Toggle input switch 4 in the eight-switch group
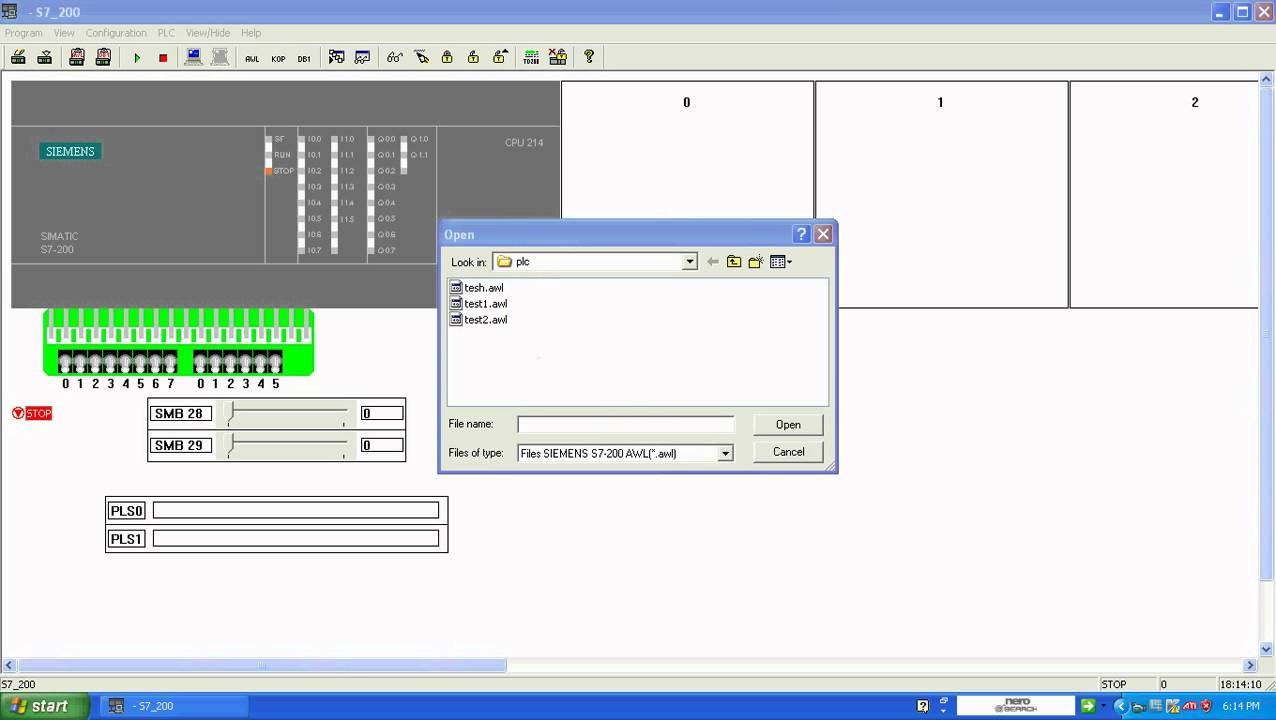The image size is (1276, 720). 125,361
